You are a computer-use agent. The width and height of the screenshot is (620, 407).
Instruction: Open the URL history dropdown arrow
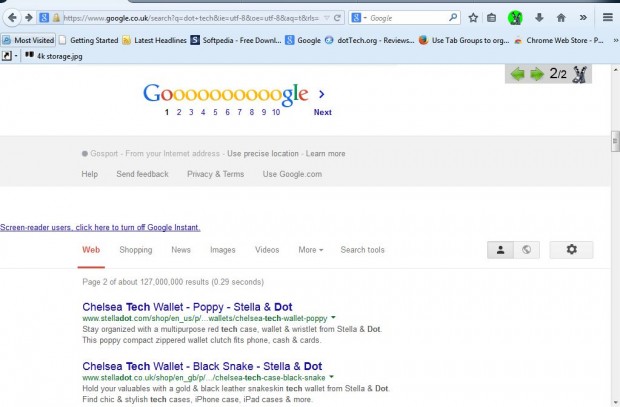click(327, 18)
